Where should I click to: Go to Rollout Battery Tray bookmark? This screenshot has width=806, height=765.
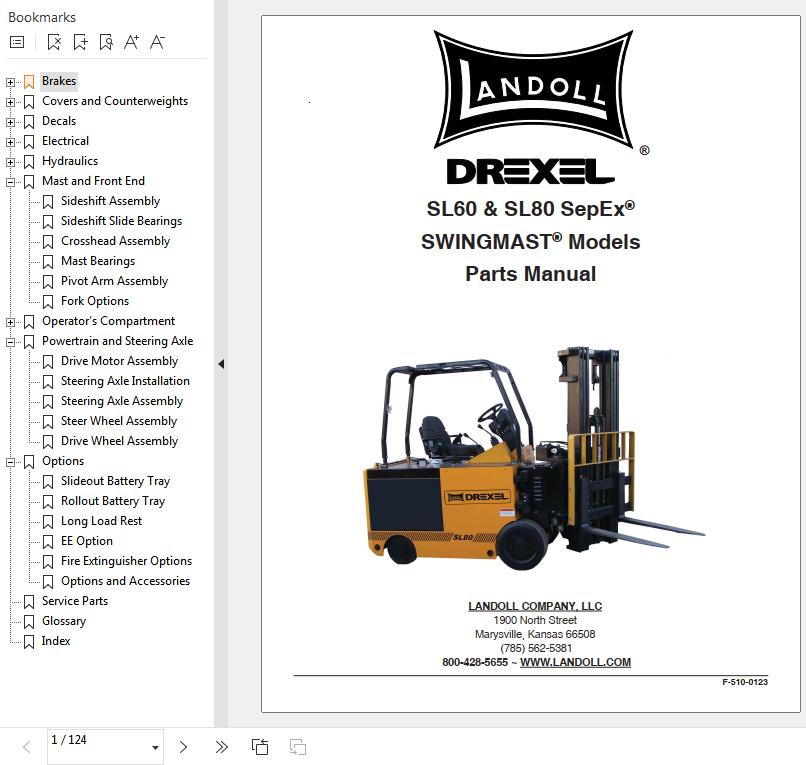click(x=113, y=501)
